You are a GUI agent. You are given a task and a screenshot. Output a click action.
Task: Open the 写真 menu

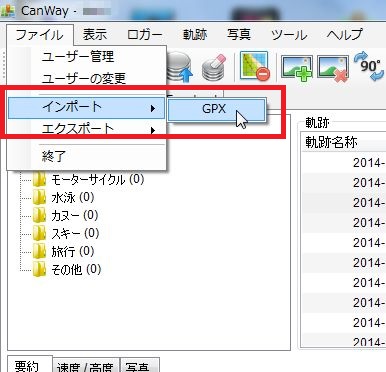click(x=238, y=35)
